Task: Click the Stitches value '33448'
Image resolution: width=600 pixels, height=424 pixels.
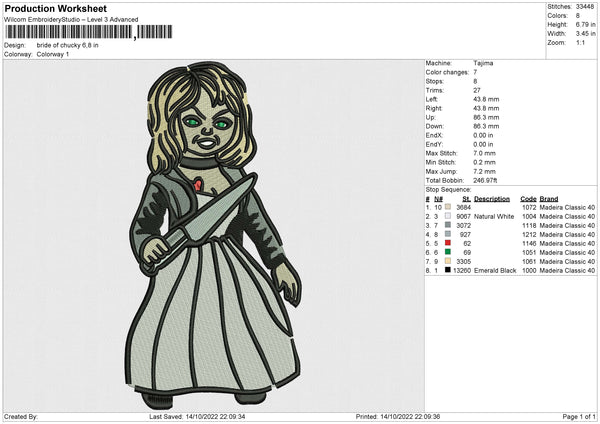Action: pyautogui.click(x=585, y=7)
